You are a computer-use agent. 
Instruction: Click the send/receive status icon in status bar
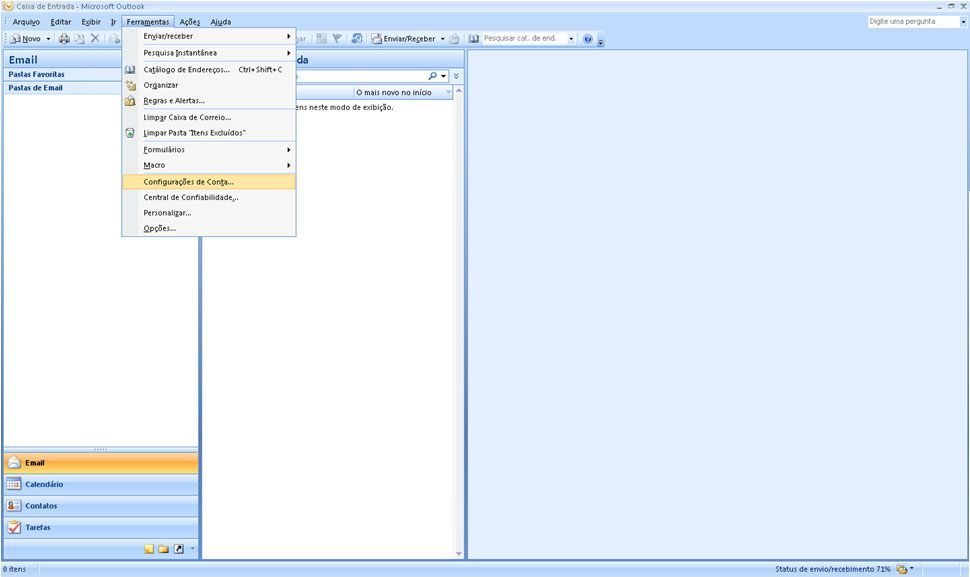pos(901,569)
